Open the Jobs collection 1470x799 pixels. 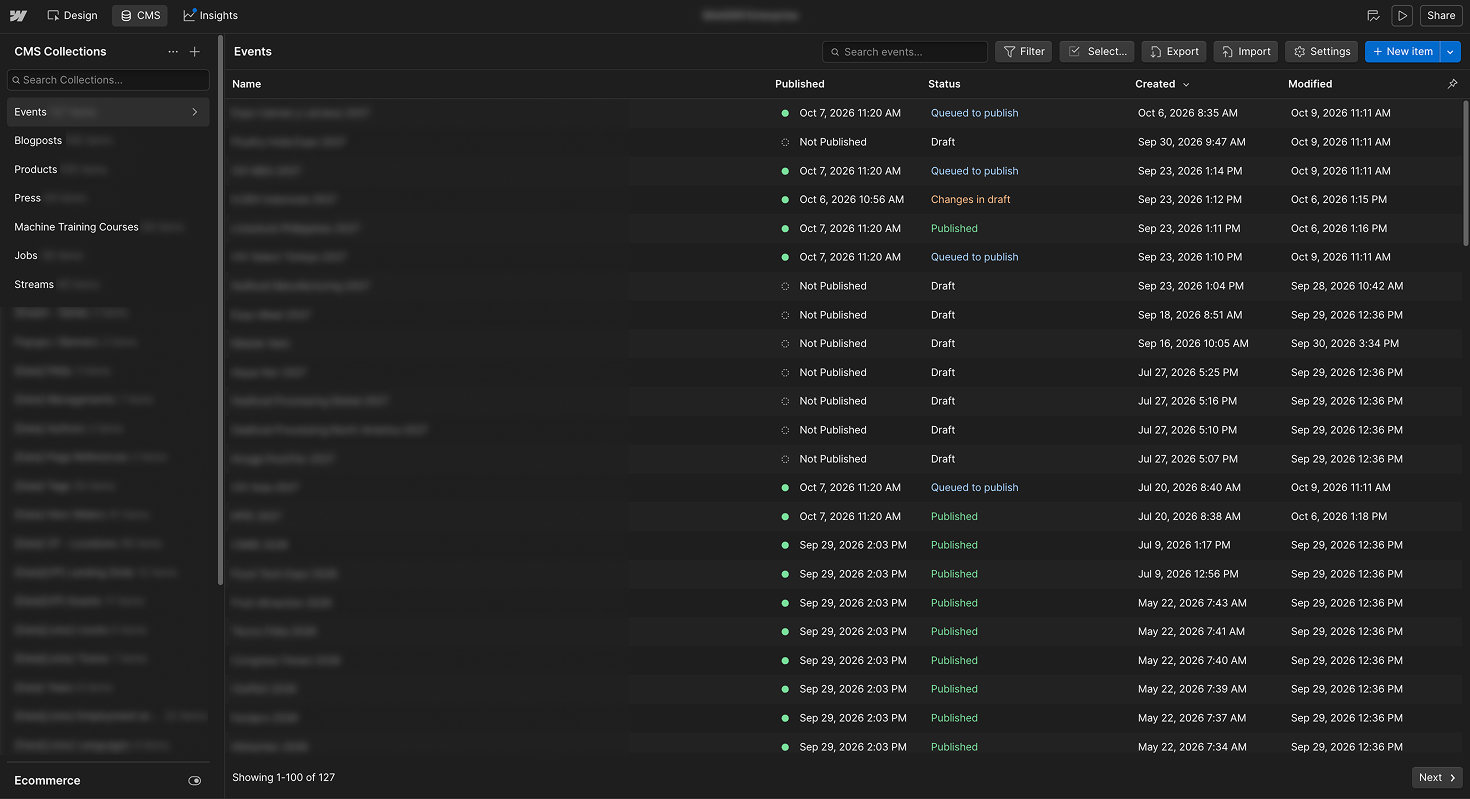tap(108, 256)
